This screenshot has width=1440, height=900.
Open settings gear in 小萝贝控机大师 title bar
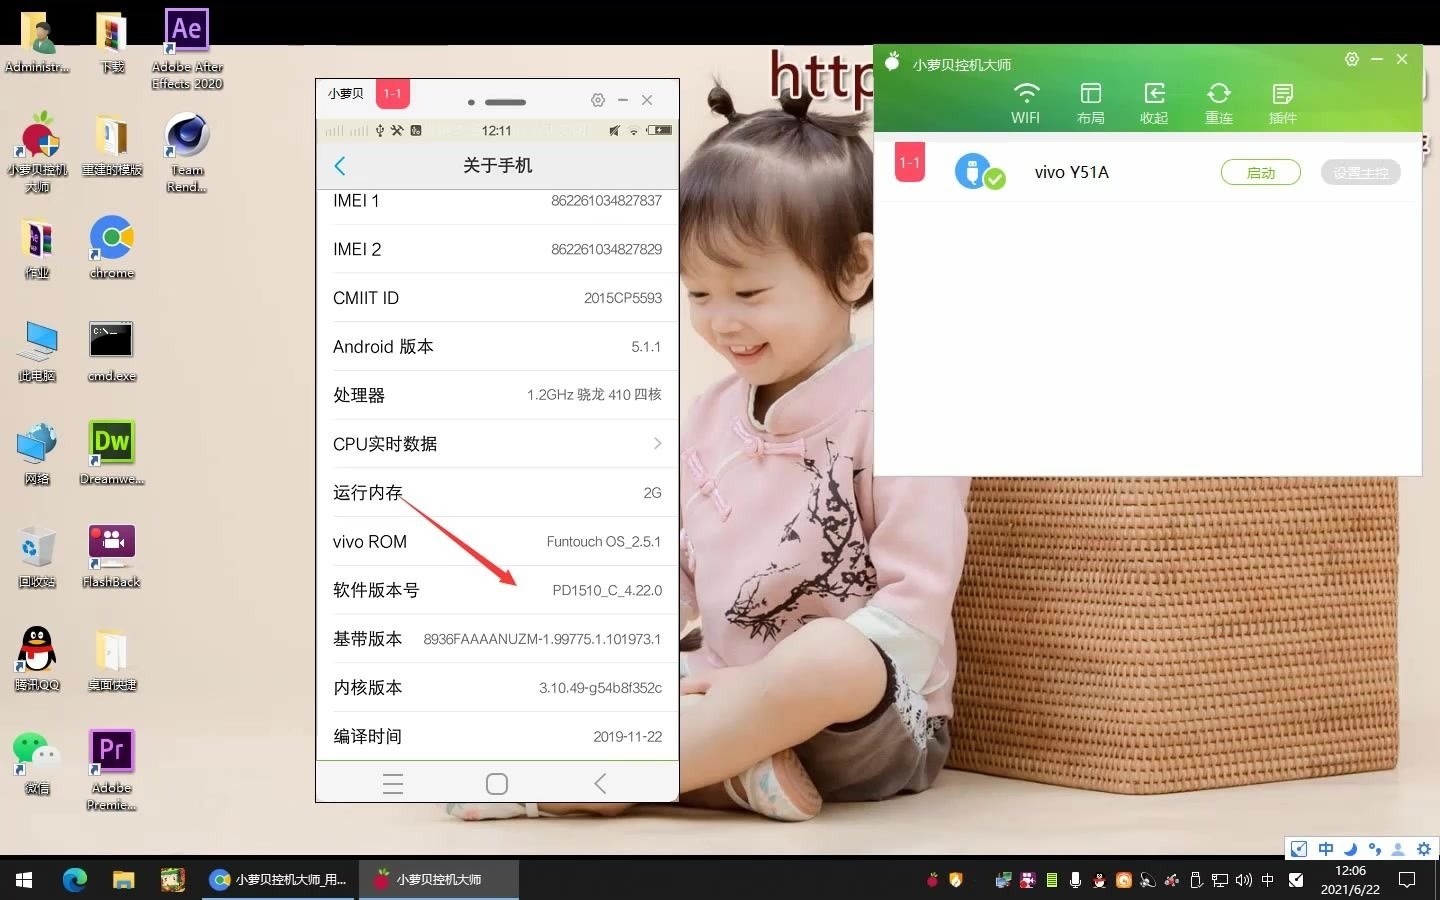[x=1351, y=59]
